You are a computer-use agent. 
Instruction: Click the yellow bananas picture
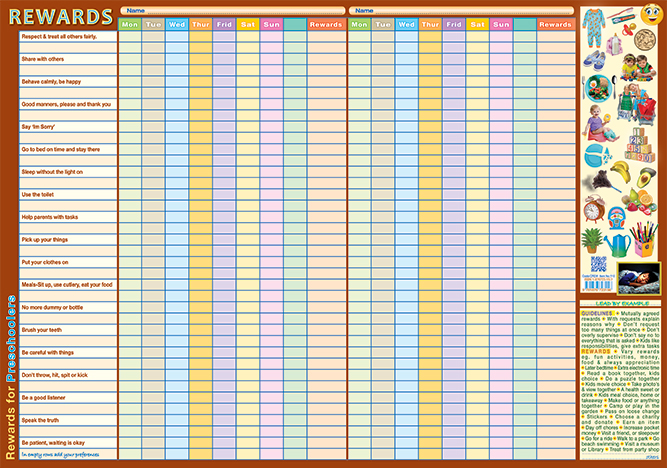pos(622,171)
